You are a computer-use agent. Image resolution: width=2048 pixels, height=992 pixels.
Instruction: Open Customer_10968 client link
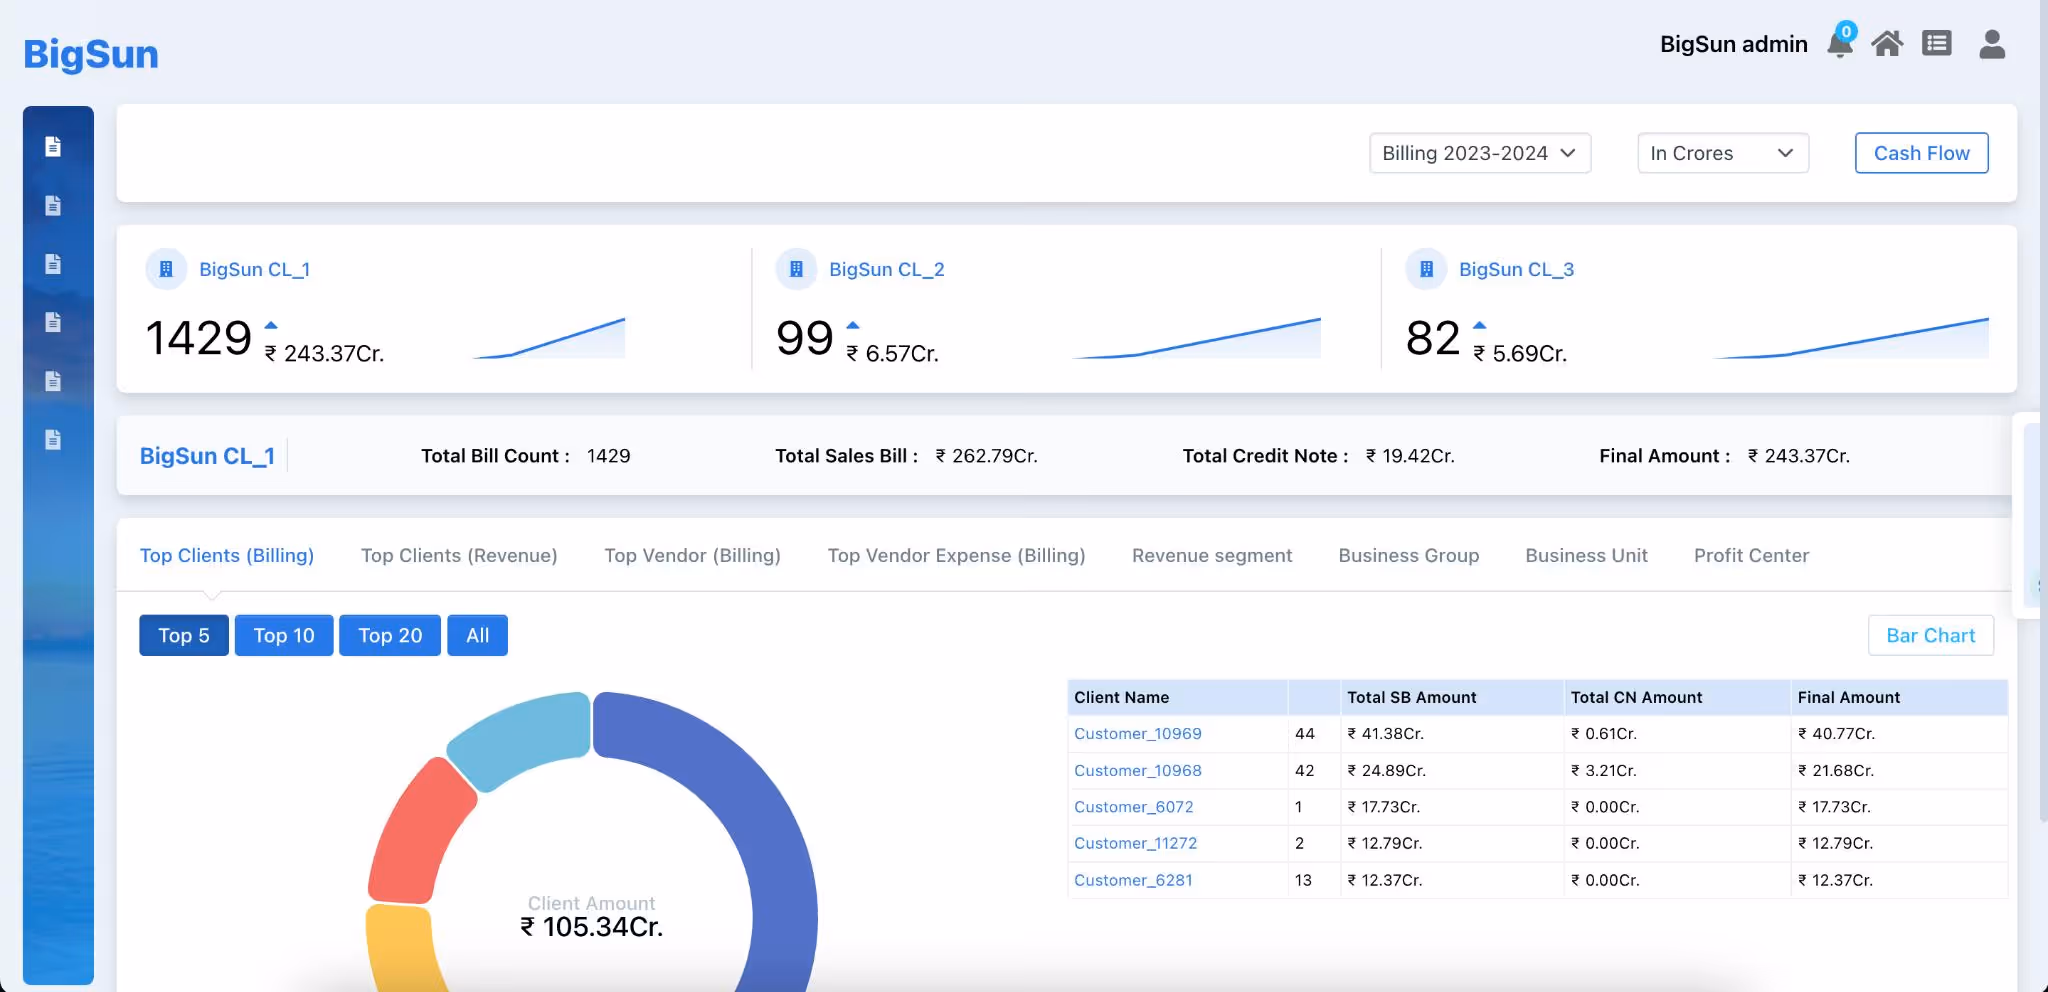click(1137, 770)
